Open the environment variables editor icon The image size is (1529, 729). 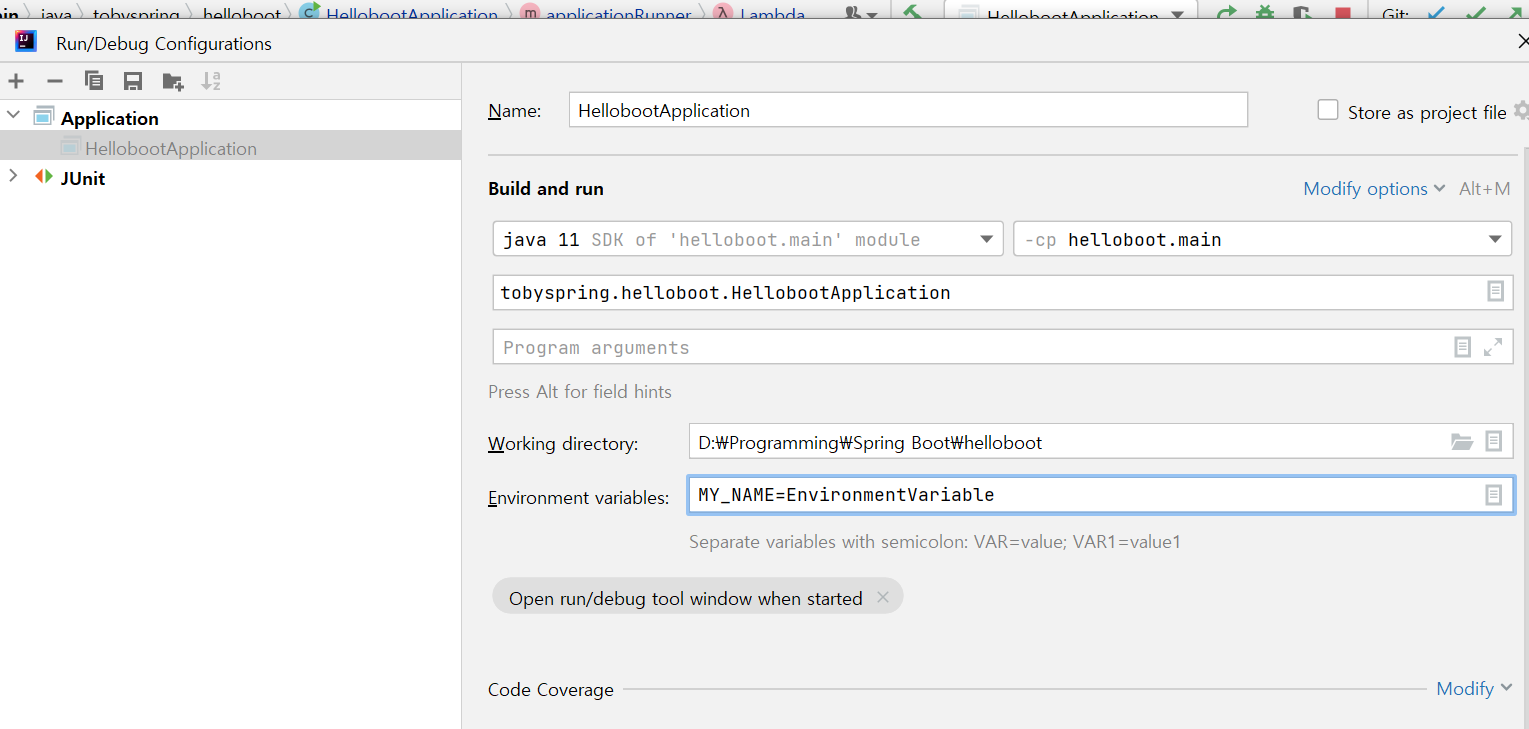pos(1494,494)
